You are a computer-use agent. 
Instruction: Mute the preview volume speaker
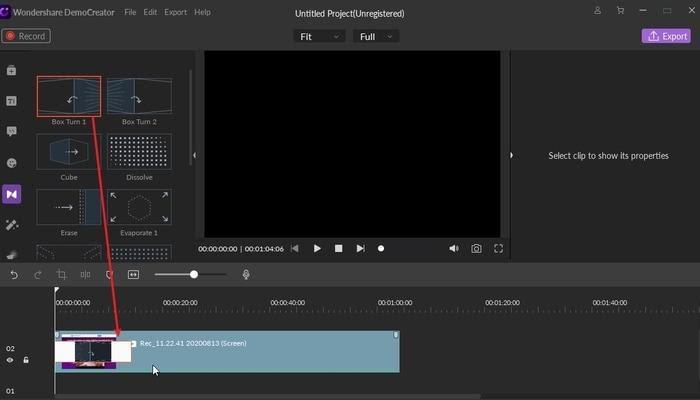point(453,248)
